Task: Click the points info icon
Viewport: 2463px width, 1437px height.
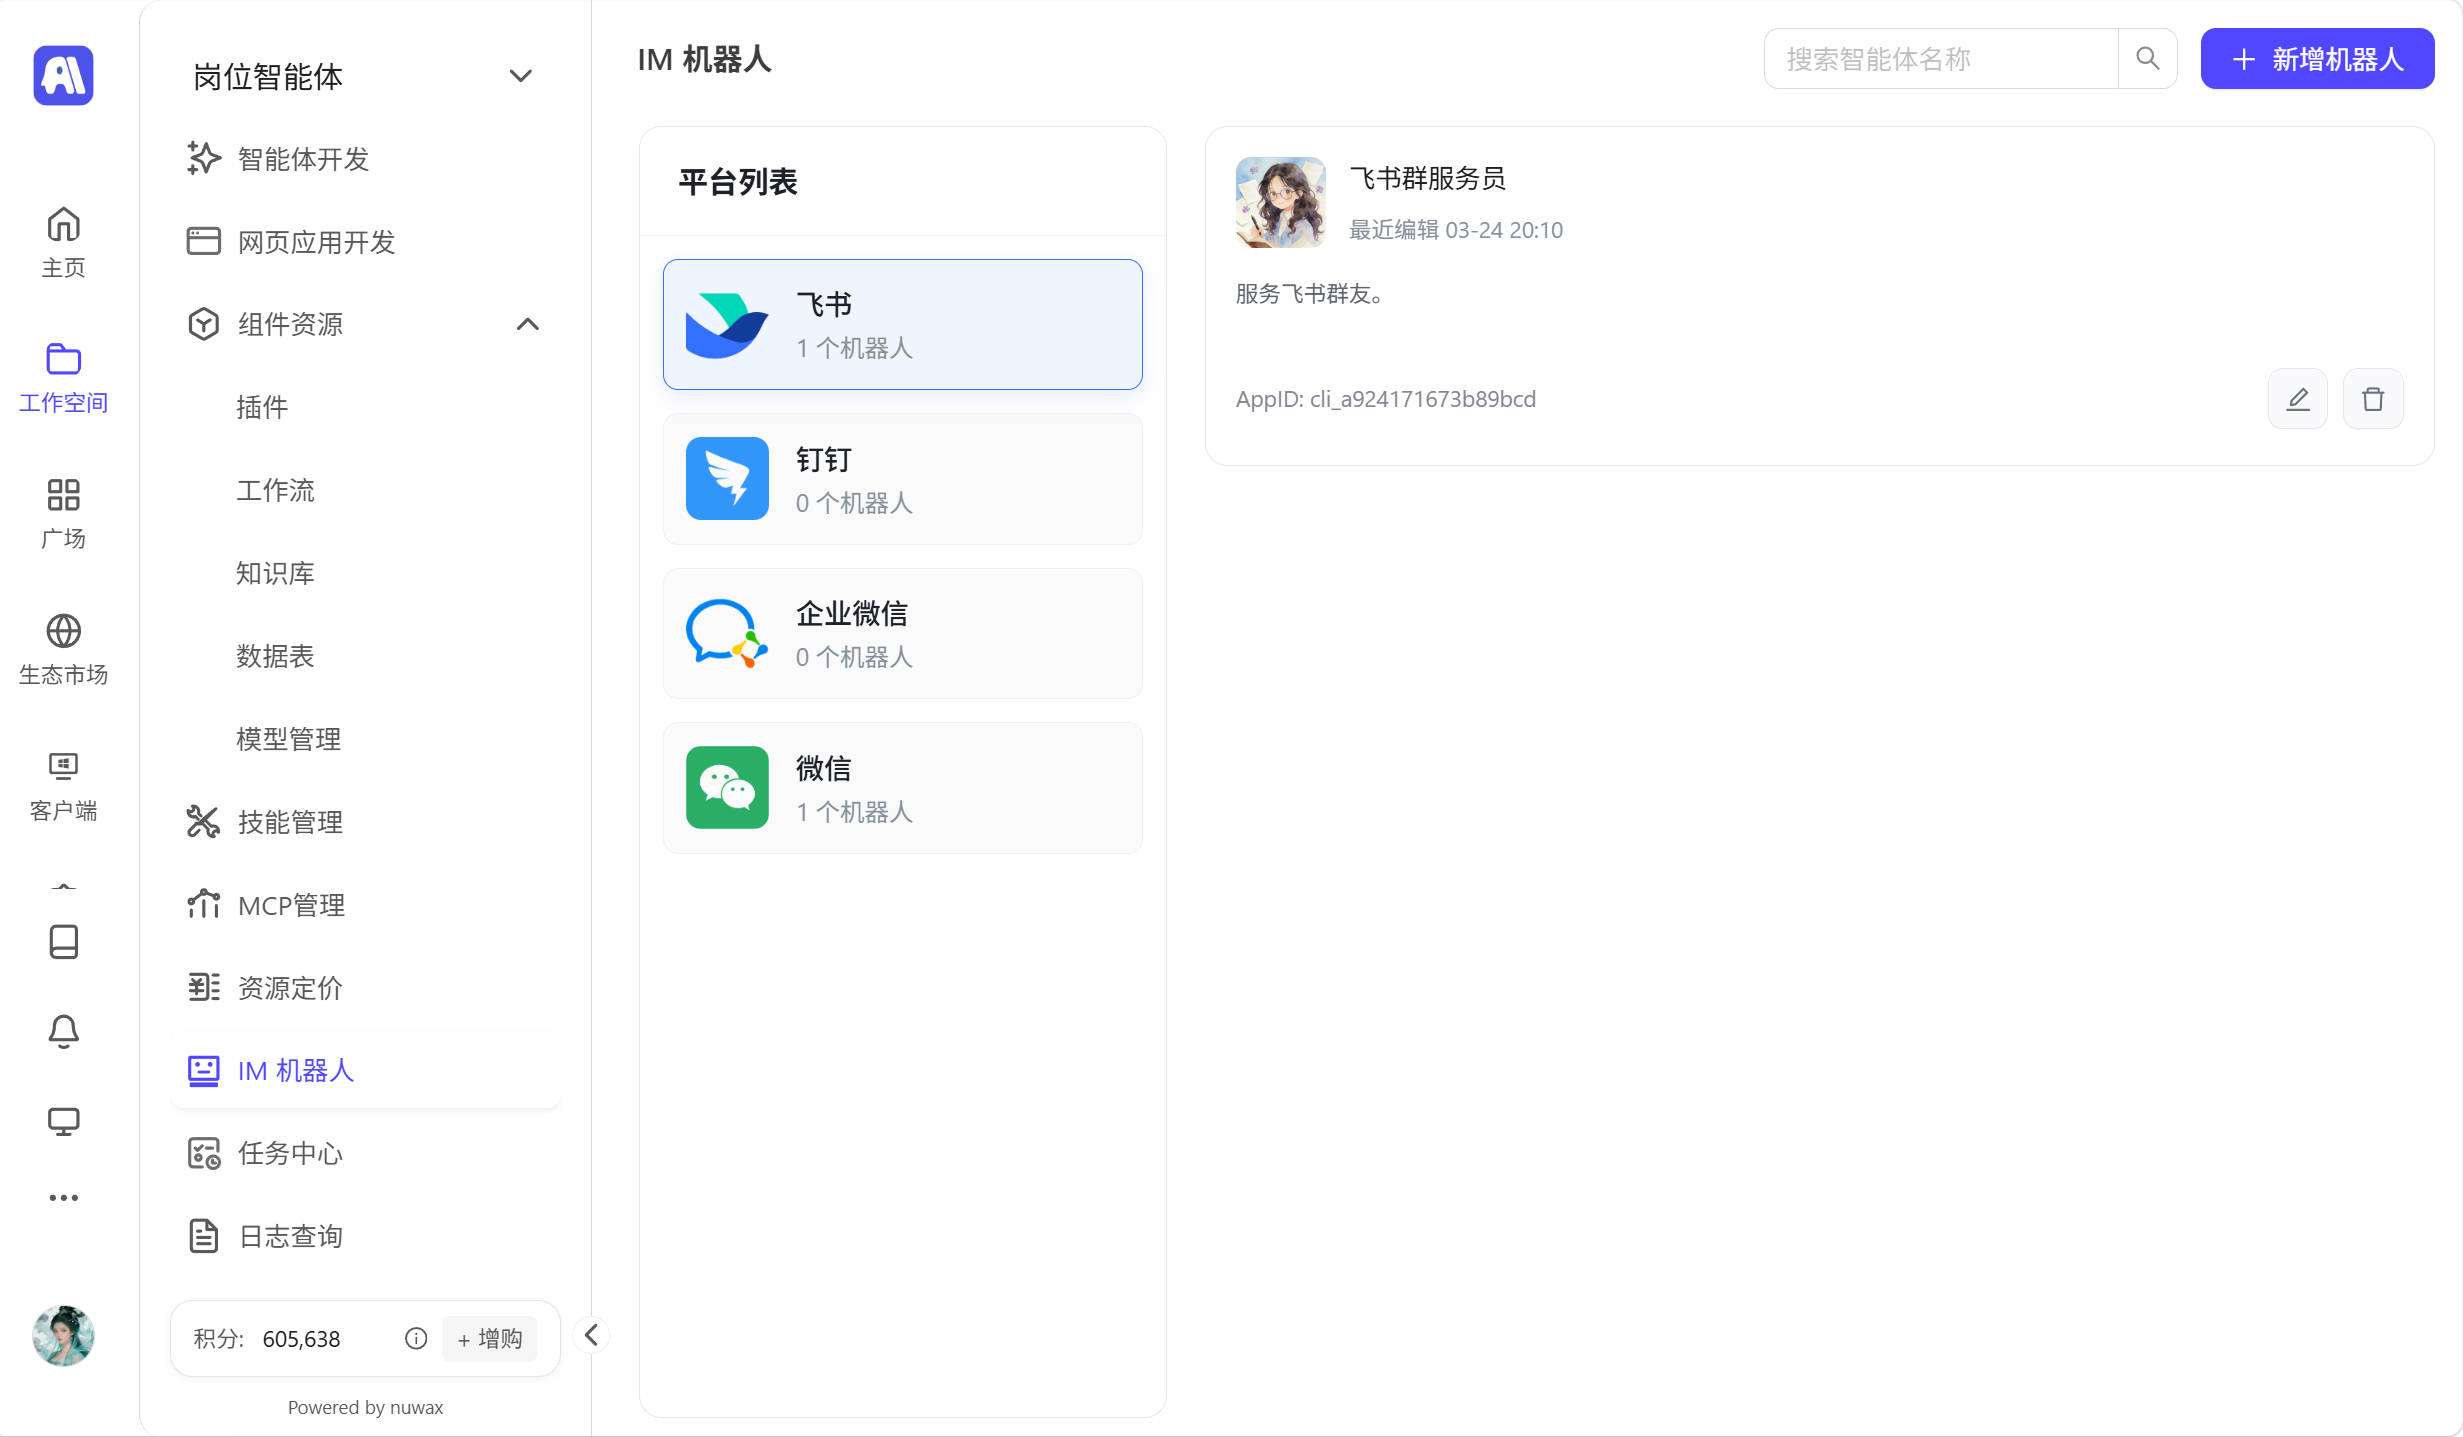Action: coord(416,1339)
